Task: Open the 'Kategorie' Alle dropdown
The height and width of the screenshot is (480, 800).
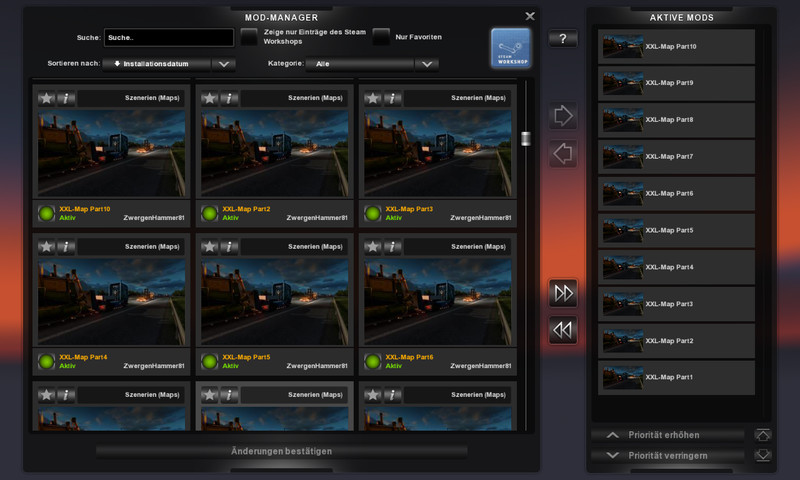Action: 372,64
